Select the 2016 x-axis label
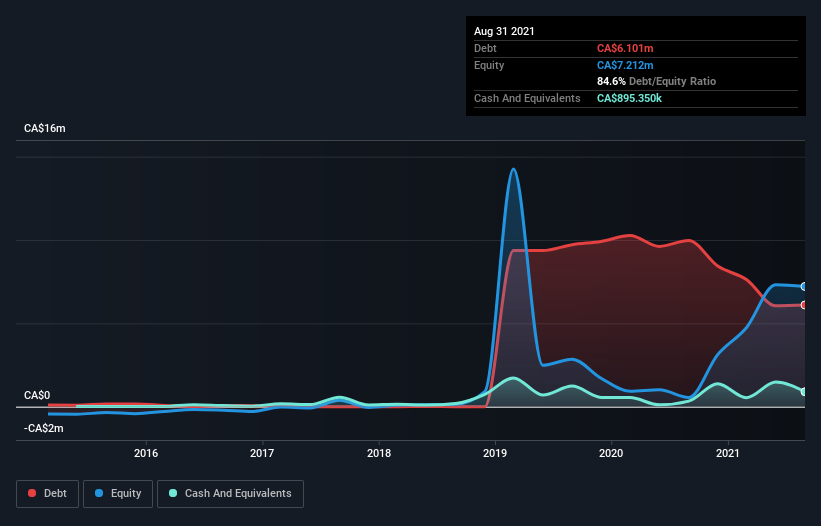The image size is (821, 526). coord(146,453)
